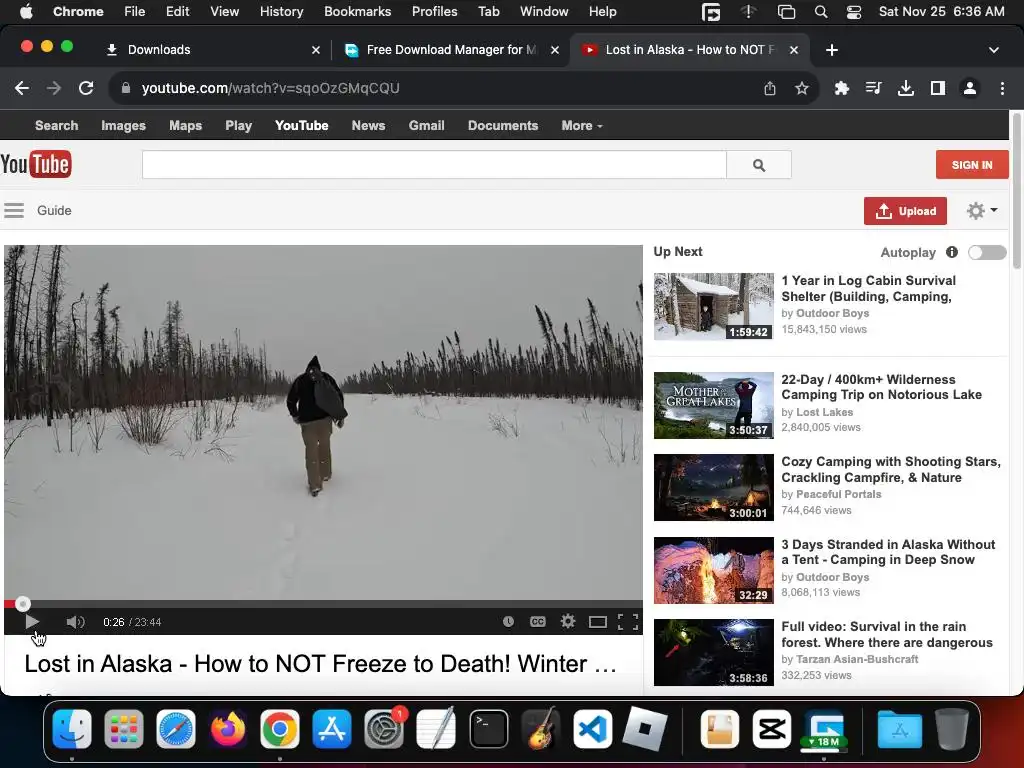Expand the More dropdown in Google bar
Screen dimensions: 1024x768
coord(581,125)
